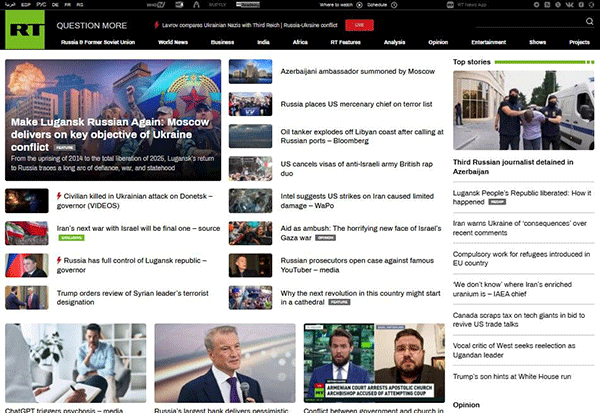
Task: Switch to ESP language edition
Action: click(x=26, y=5)
